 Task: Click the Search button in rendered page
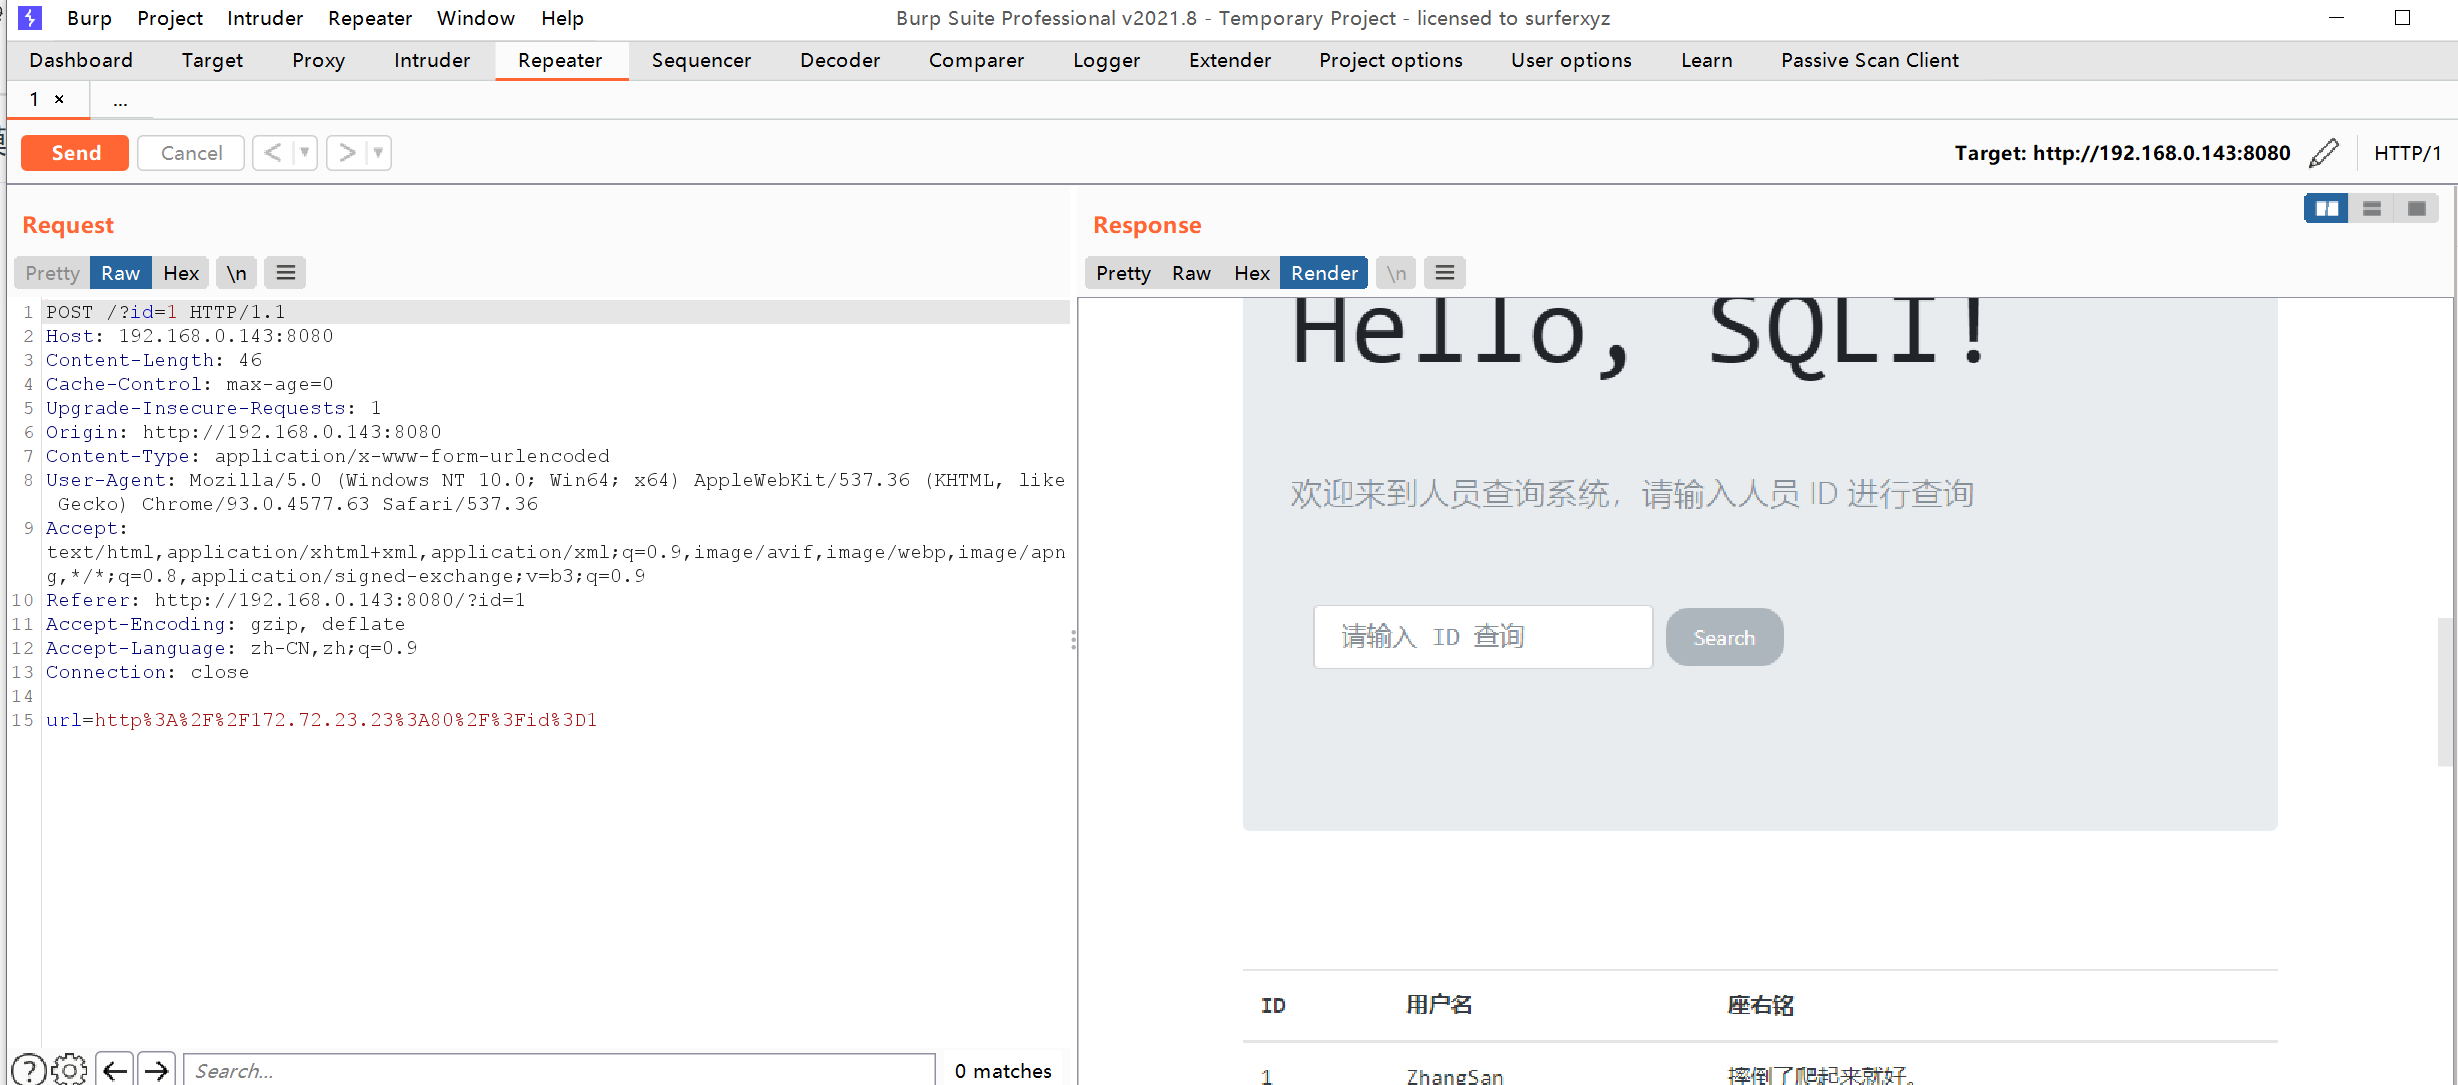coord(1723,637)
